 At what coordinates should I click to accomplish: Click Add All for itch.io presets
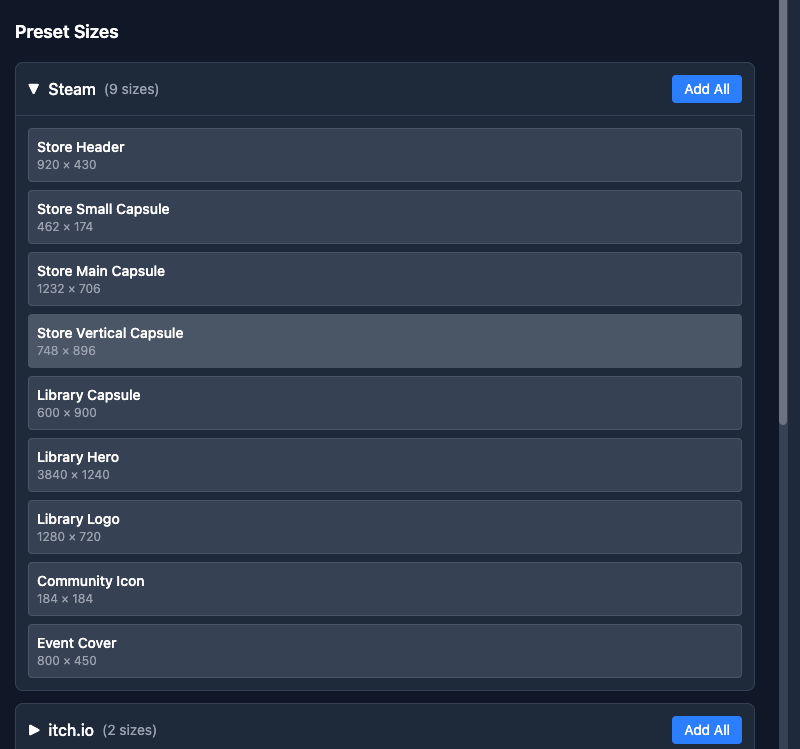click(x=706, y=730)
